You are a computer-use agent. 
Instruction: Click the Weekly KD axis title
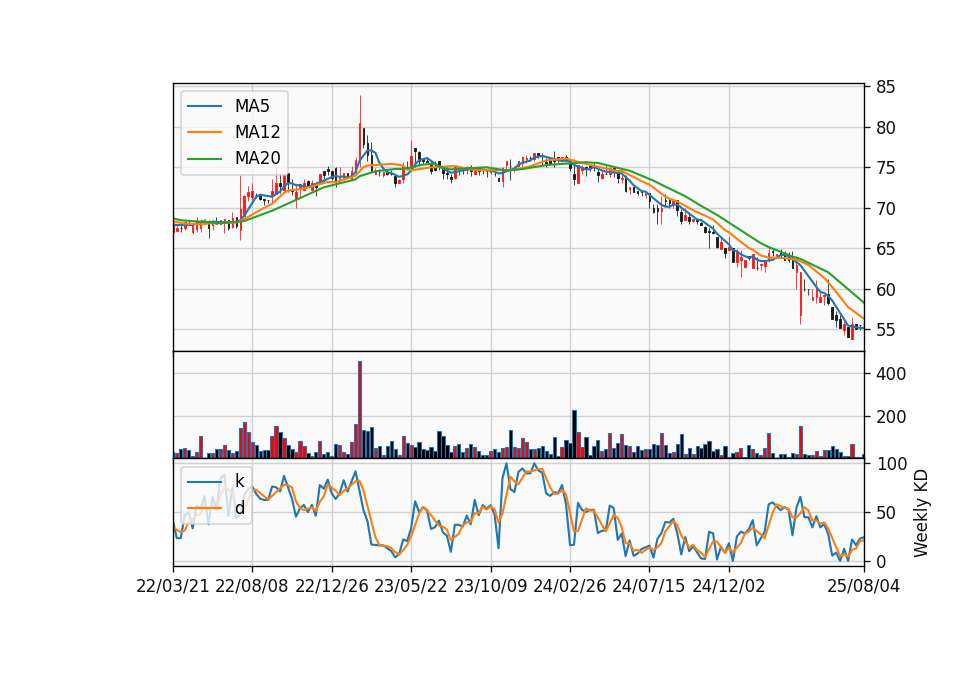[x=921, y=513]
